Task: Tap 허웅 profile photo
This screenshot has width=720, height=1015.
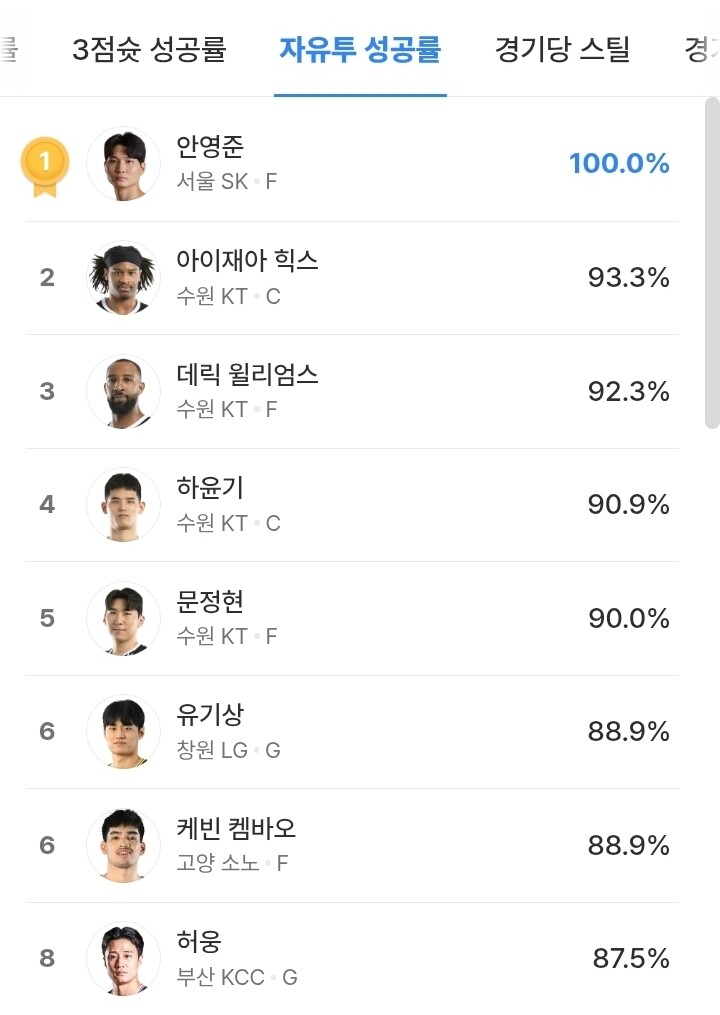Action: [123, 959]
